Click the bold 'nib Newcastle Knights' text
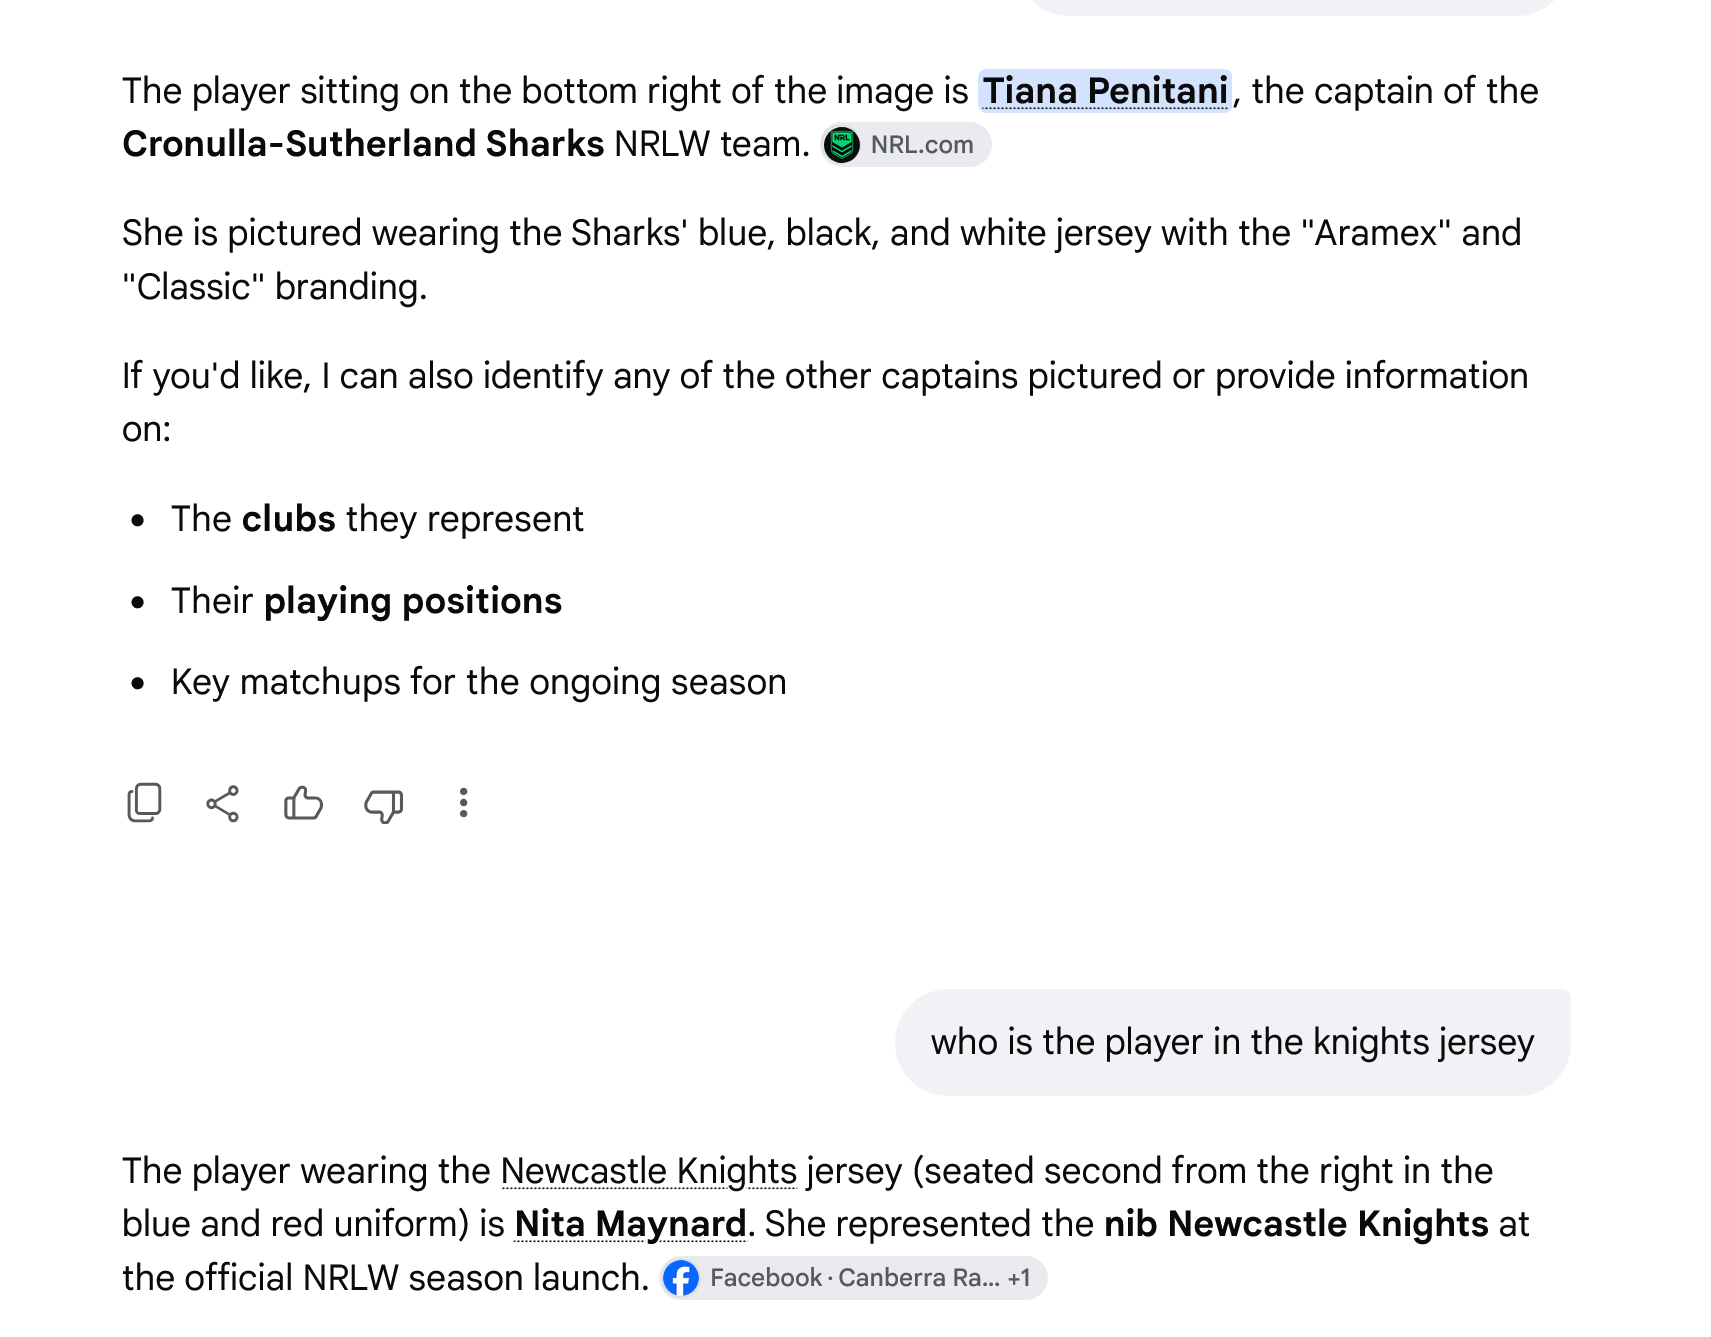 1296,1224
